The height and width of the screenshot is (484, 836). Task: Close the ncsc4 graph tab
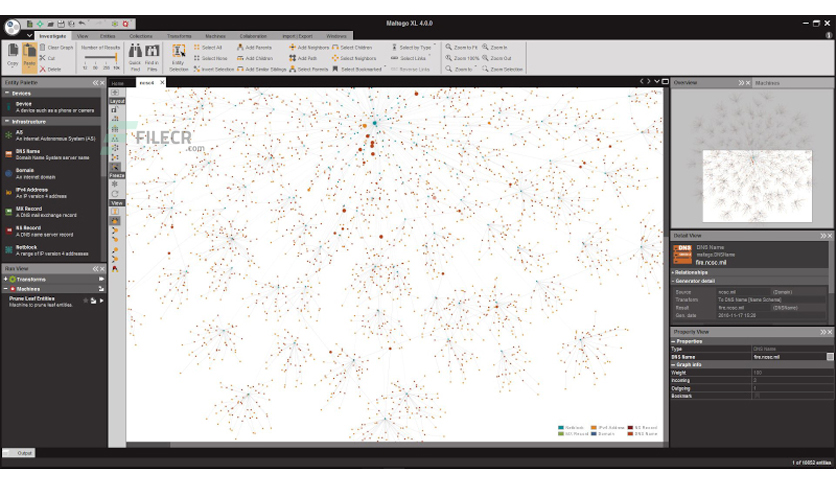[x=162, y=83]
